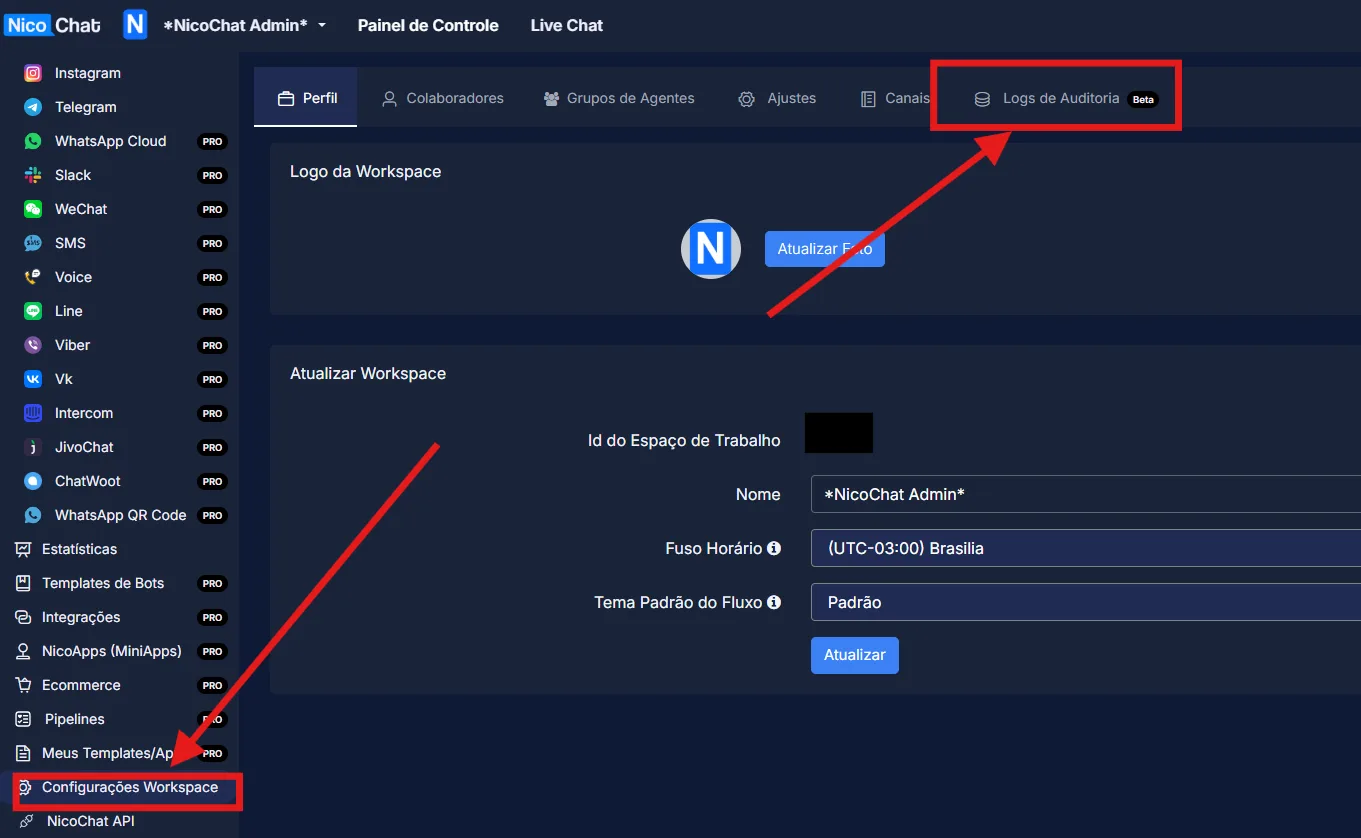Click the workspace logo avatar image

pyautogui.click(x=711, y=249)
